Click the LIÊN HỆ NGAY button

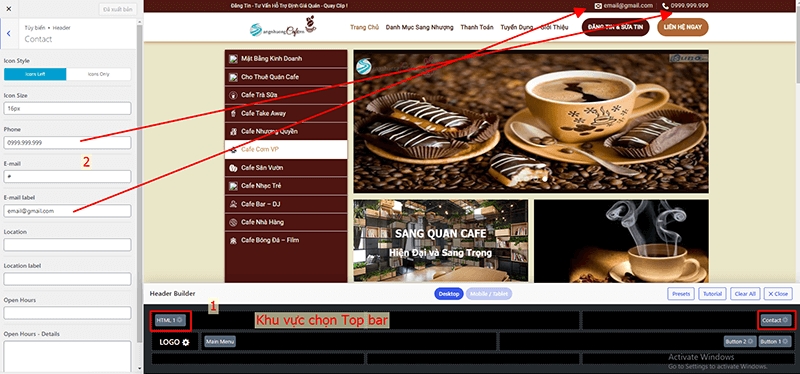click(x=683, y=28)
